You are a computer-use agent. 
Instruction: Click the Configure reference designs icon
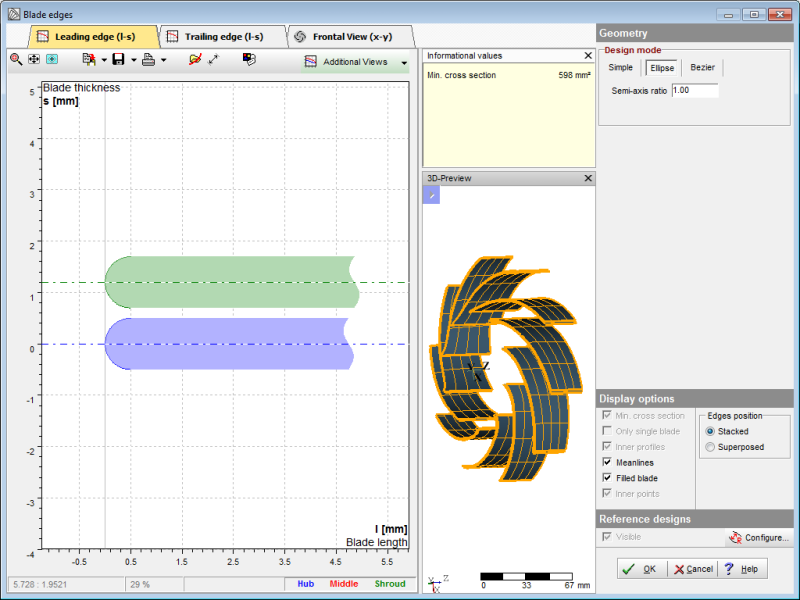tap(735, 537)
